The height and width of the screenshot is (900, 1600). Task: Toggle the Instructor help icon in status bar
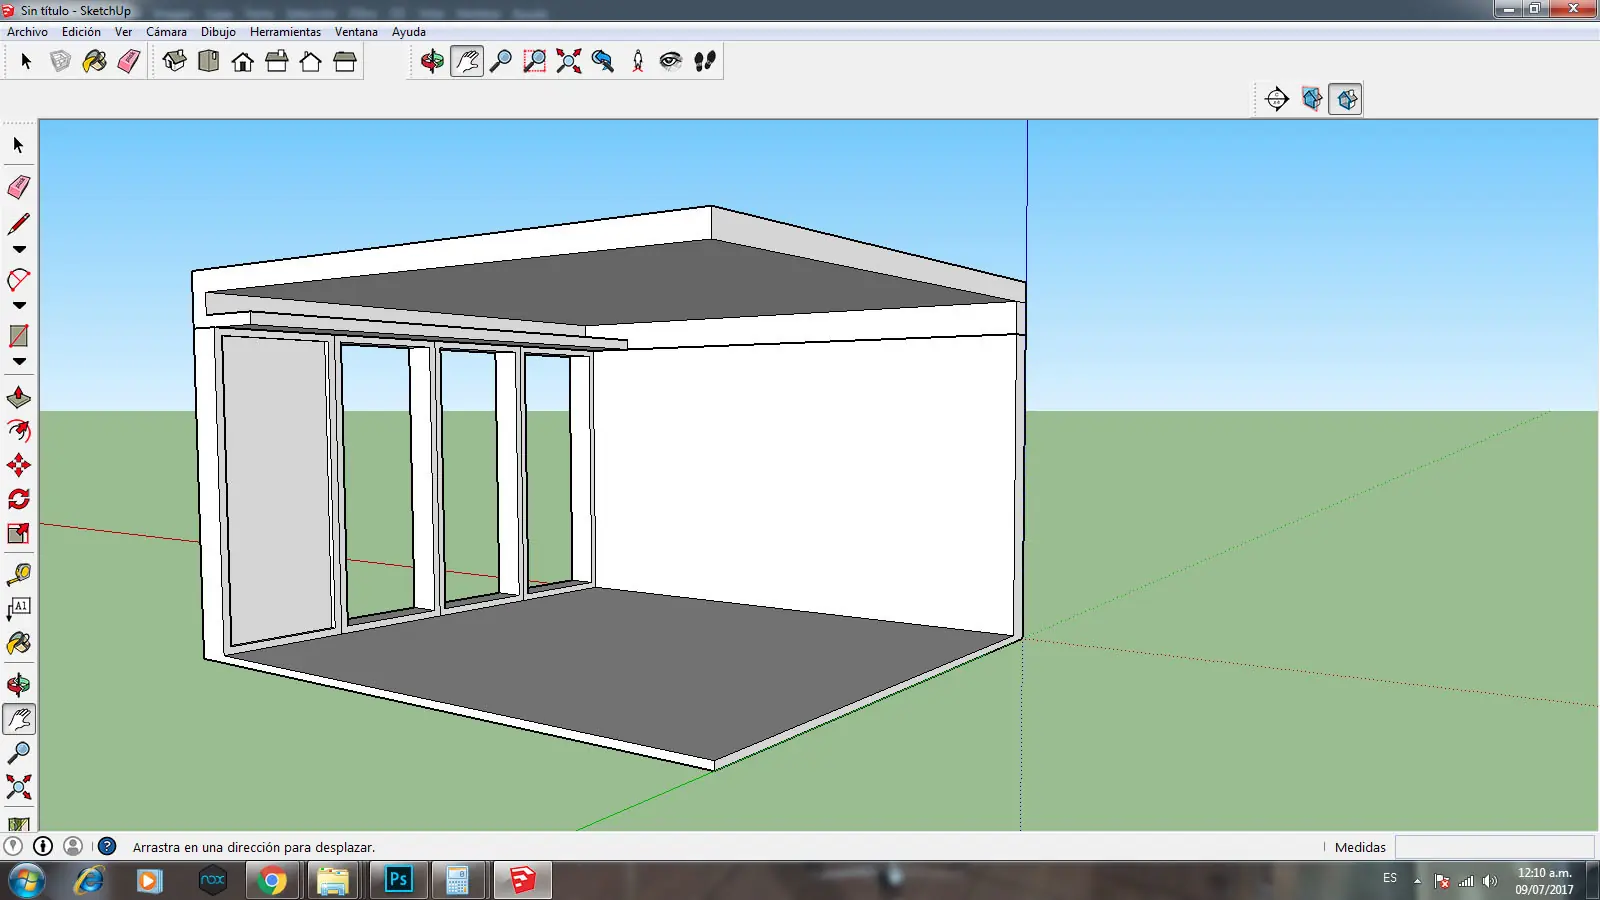[107, 846]
